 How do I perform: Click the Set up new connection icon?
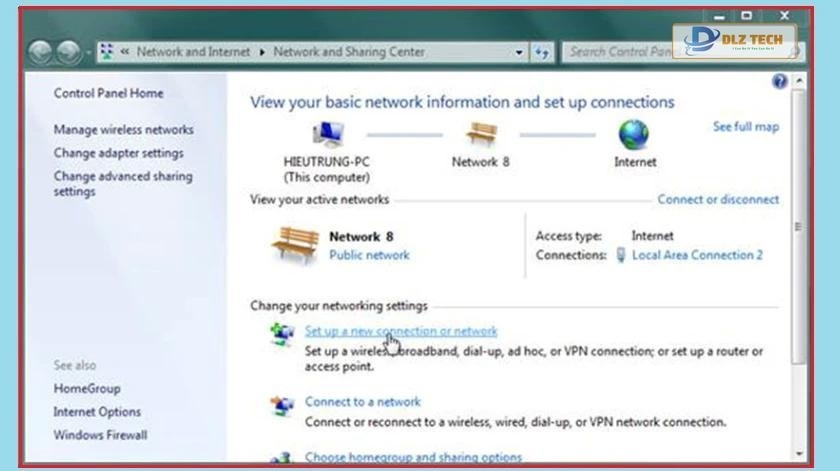pos(283,335)
